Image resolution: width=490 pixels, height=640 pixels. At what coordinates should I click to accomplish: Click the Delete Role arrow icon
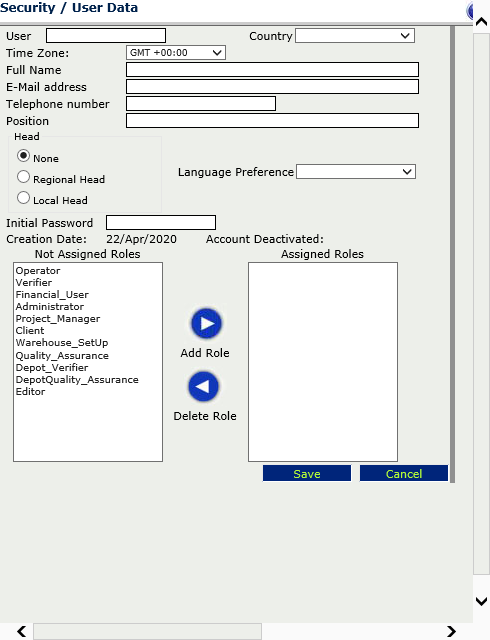(x=203, y=387)
